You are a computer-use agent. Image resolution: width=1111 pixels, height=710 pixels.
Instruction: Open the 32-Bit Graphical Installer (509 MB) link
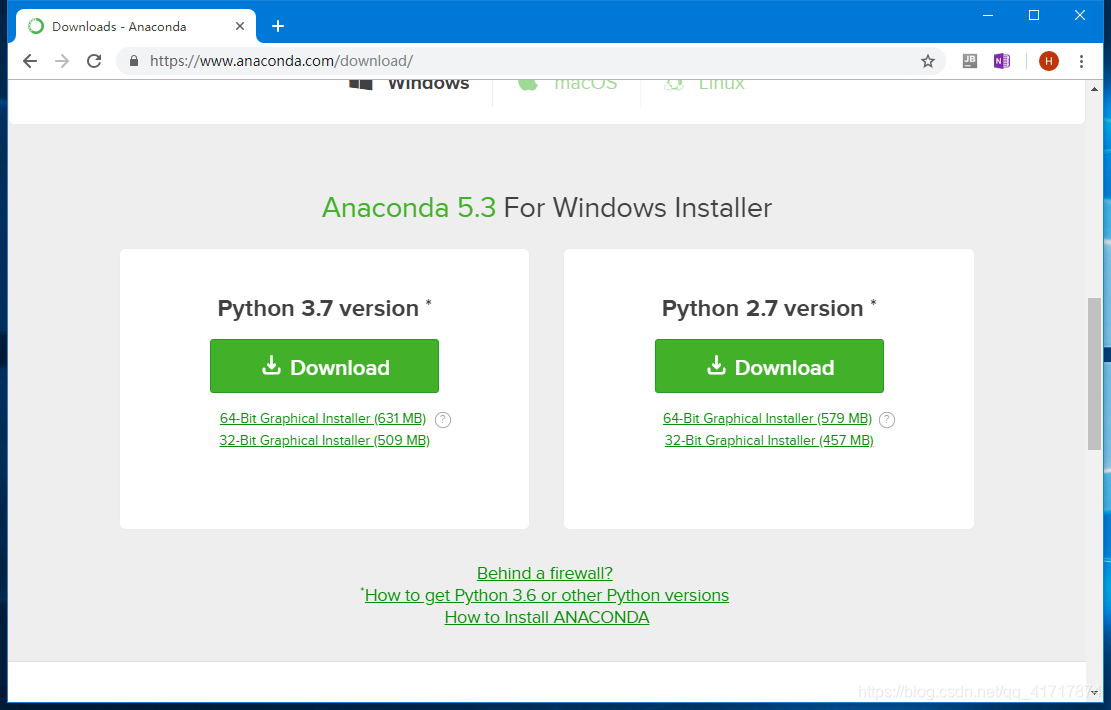click(325, 440)
